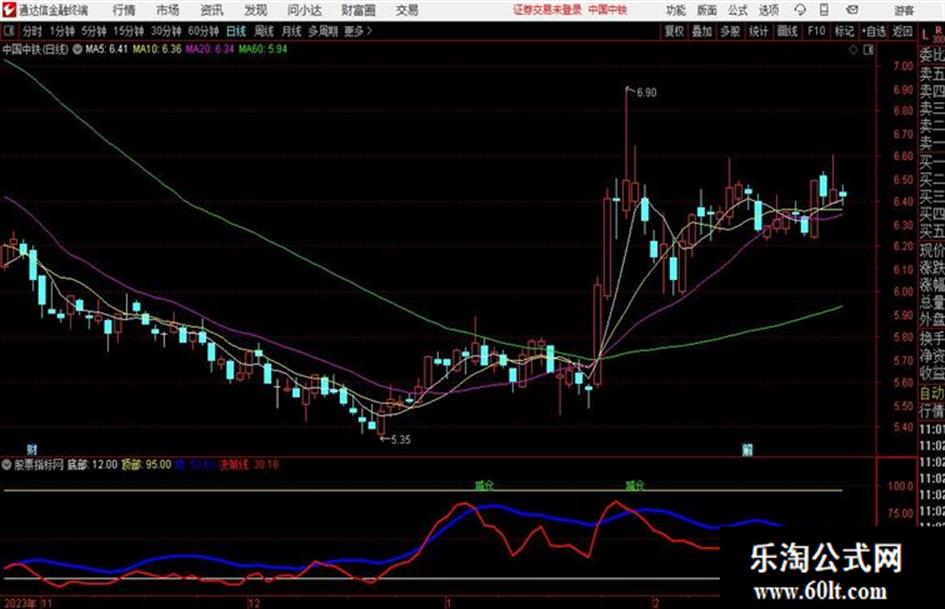The height and width of the screenshot is (609, 945).
Task: Click the L tab in side panel
Action: (x=925, y=34)
